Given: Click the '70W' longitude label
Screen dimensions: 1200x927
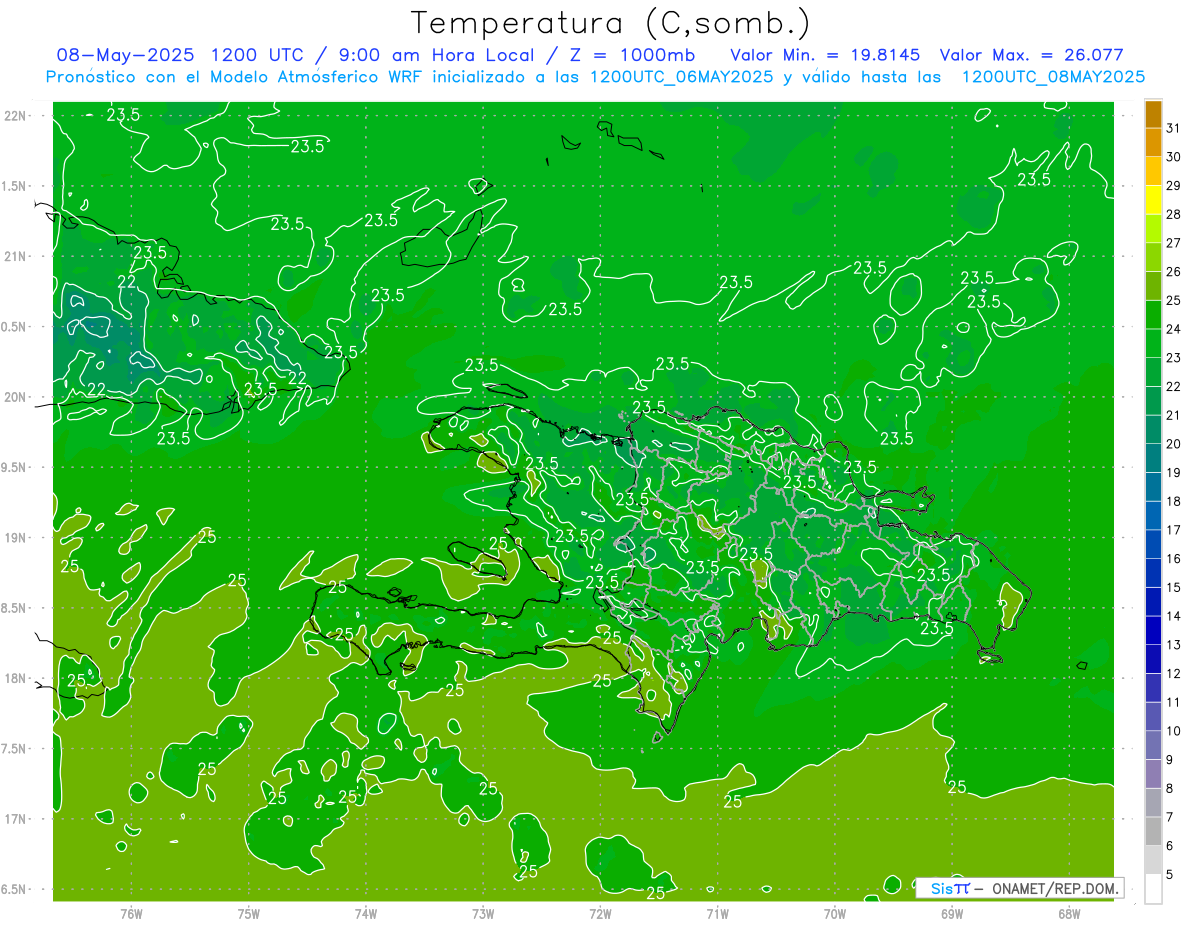Looking at the screenshot, I should [835, 912].
